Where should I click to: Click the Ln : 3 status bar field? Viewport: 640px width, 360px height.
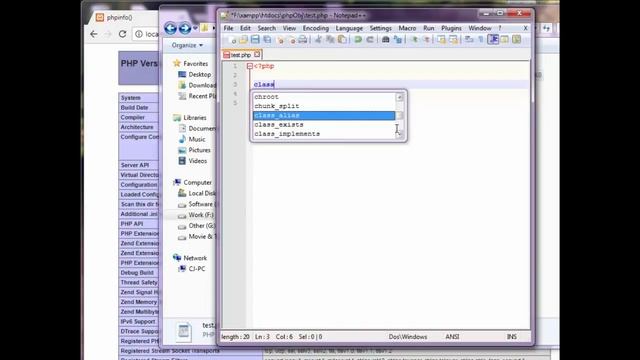pos(262,337)
